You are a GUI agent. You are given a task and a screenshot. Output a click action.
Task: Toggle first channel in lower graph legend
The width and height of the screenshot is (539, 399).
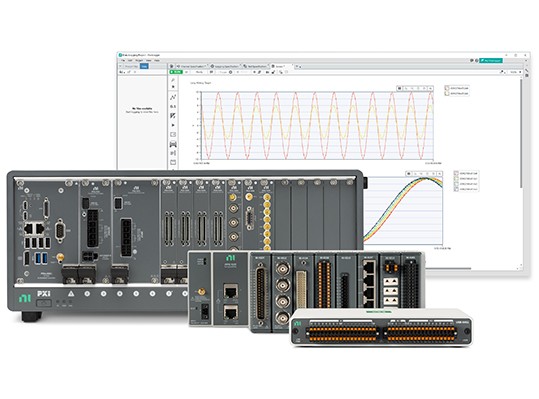456,173
